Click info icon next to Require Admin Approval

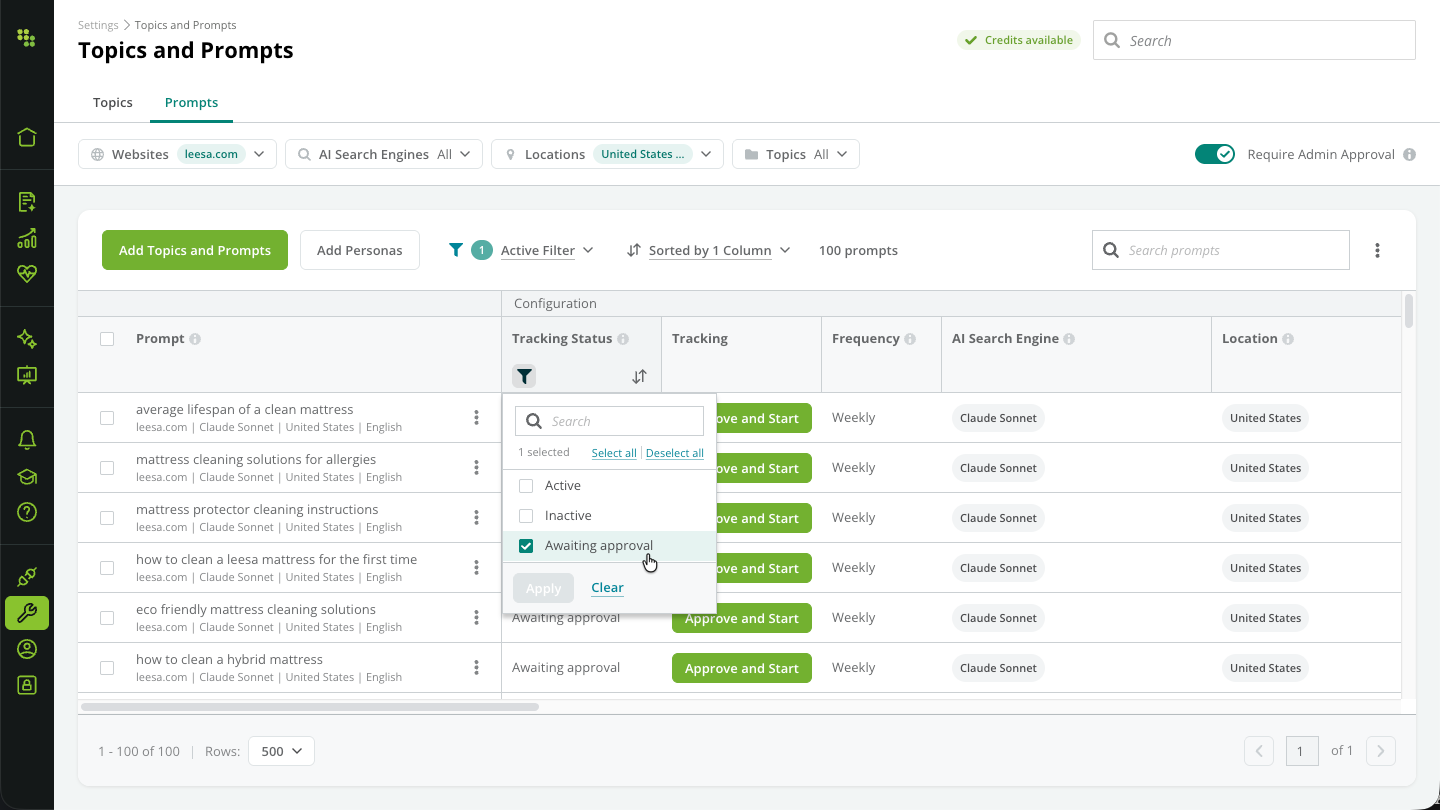1409,155
